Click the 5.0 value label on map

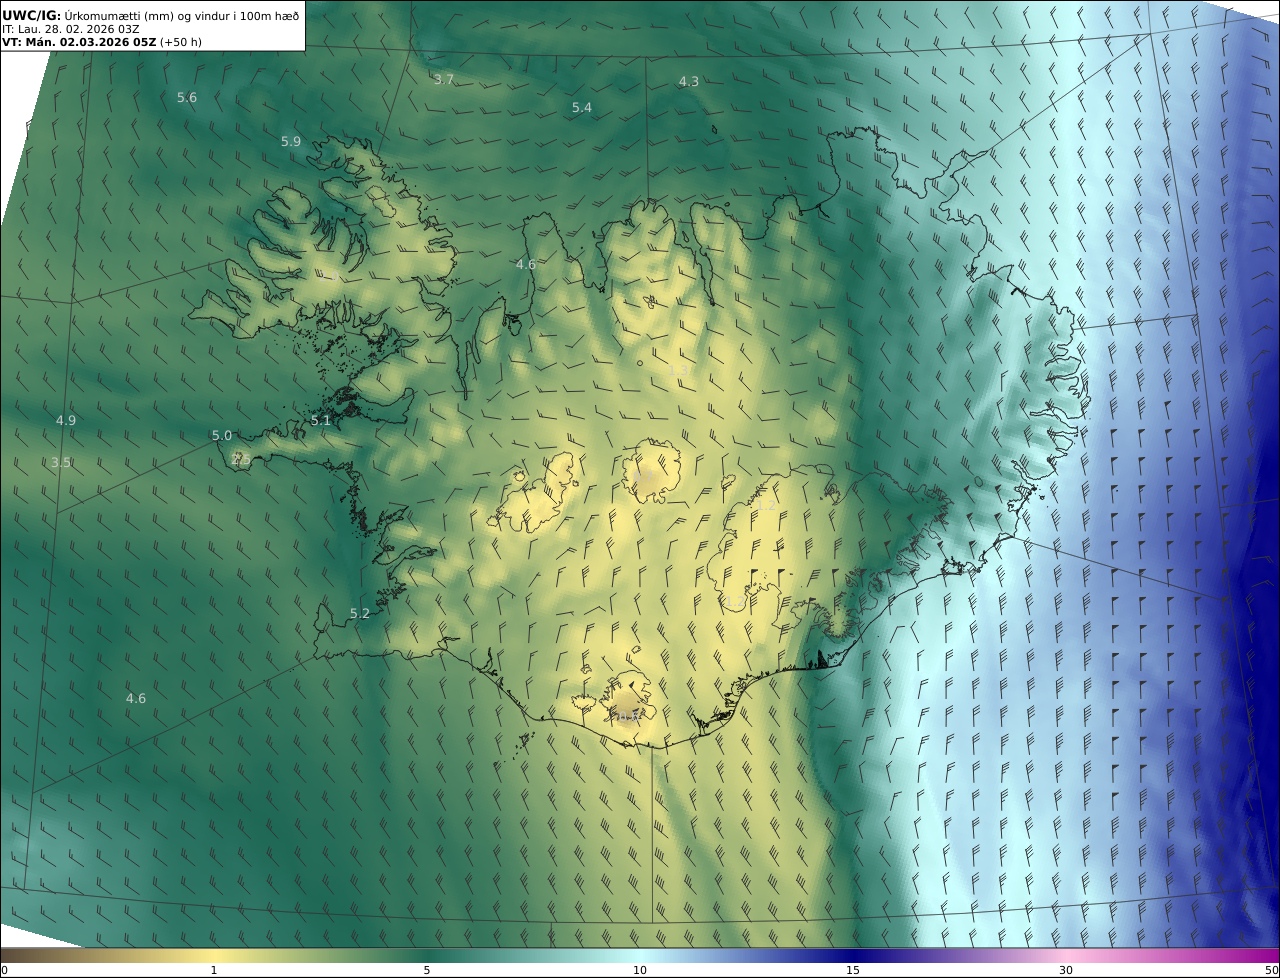coord(222,435)
